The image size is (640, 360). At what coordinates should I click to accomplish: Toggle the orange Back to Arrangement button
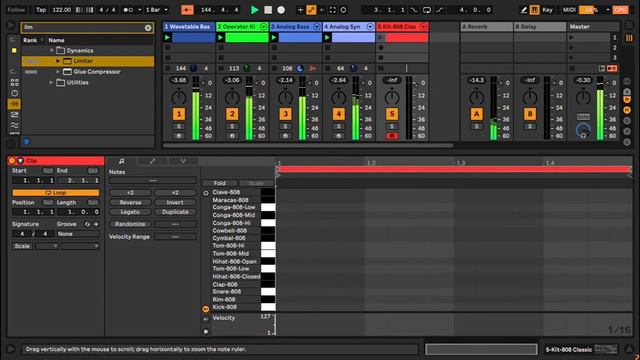tap(187, 10)
